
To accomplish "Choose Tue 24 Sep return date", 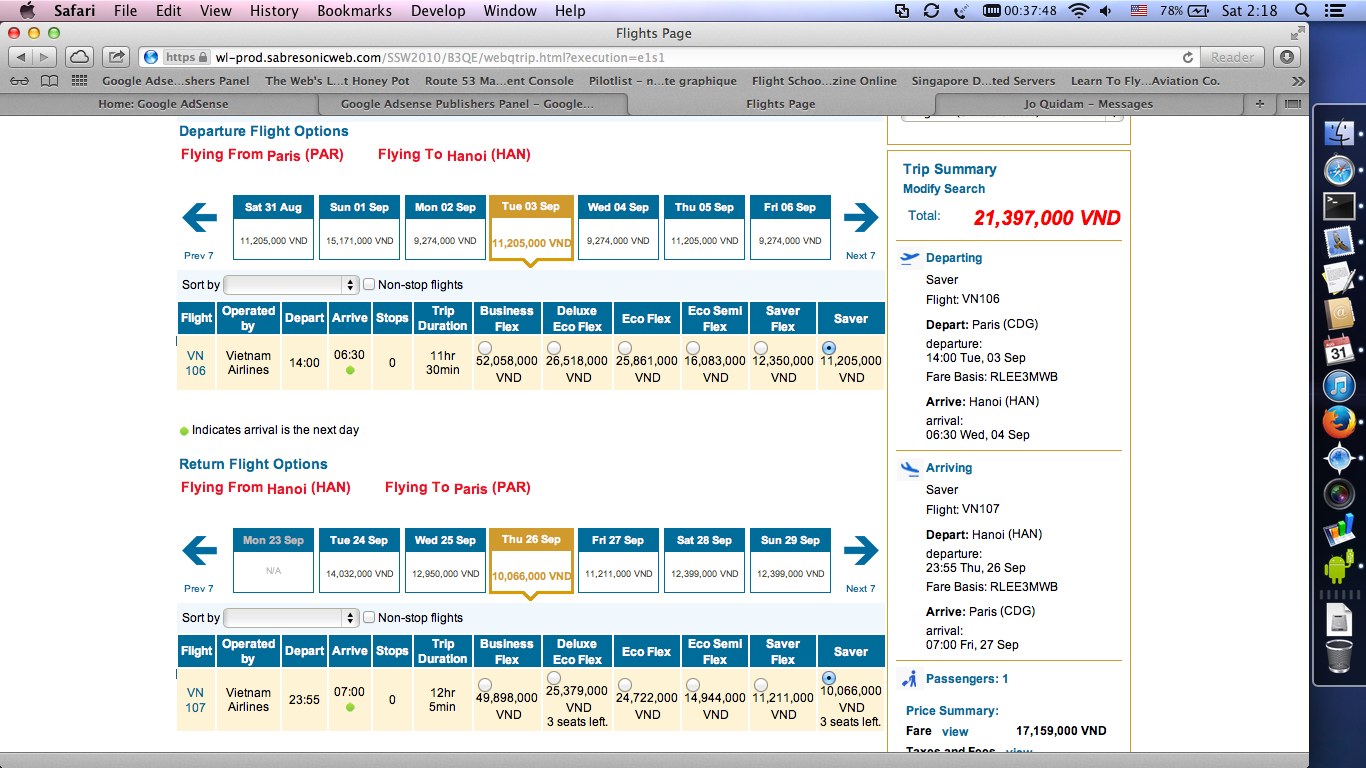I will pos(359,560).
